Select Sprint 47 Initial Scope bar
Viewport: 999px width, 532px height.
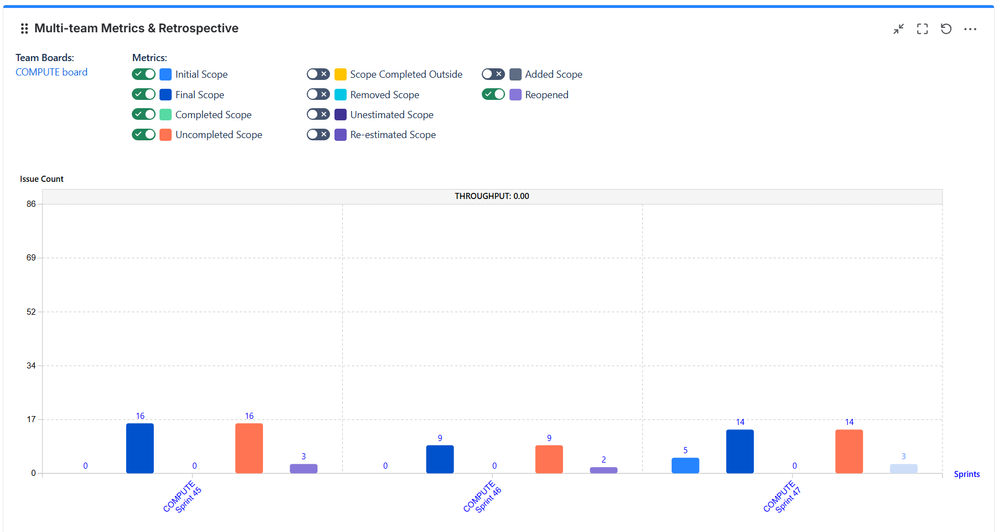[686, 465]
